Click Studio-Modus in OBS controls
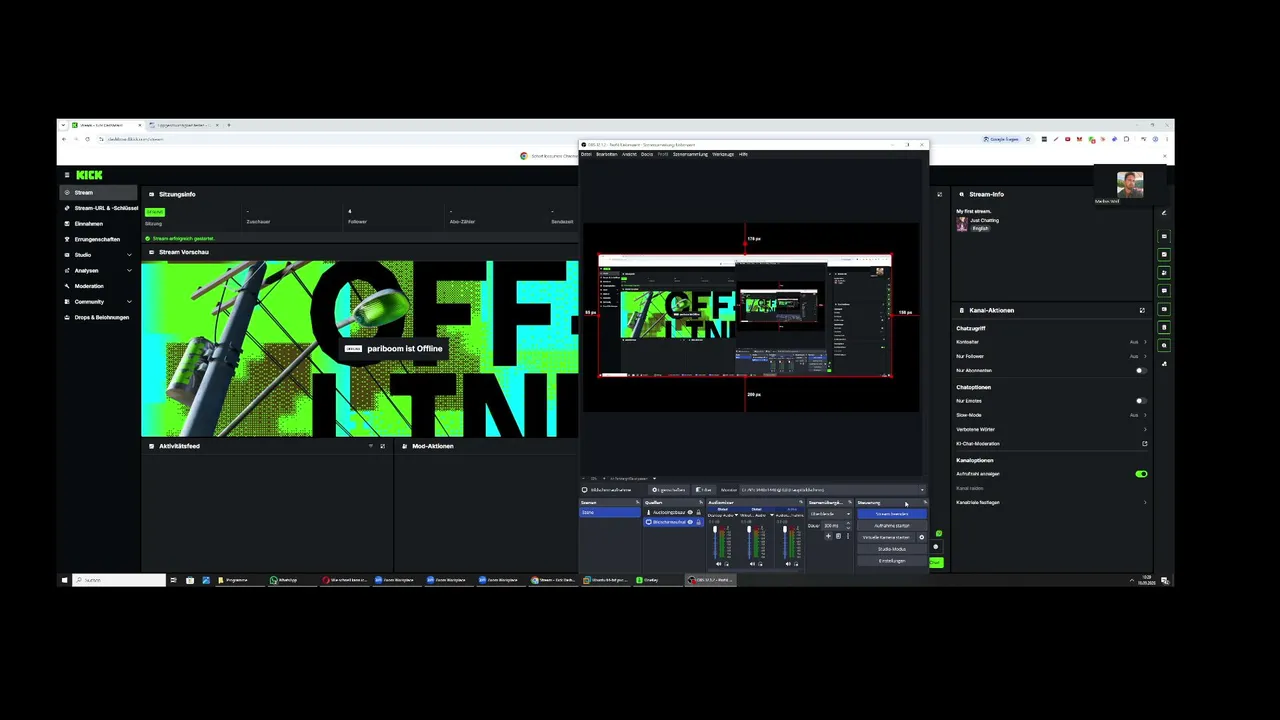The width and height of the screenshot is (1280, 720). pyautogui.click(x=892, y=549)
